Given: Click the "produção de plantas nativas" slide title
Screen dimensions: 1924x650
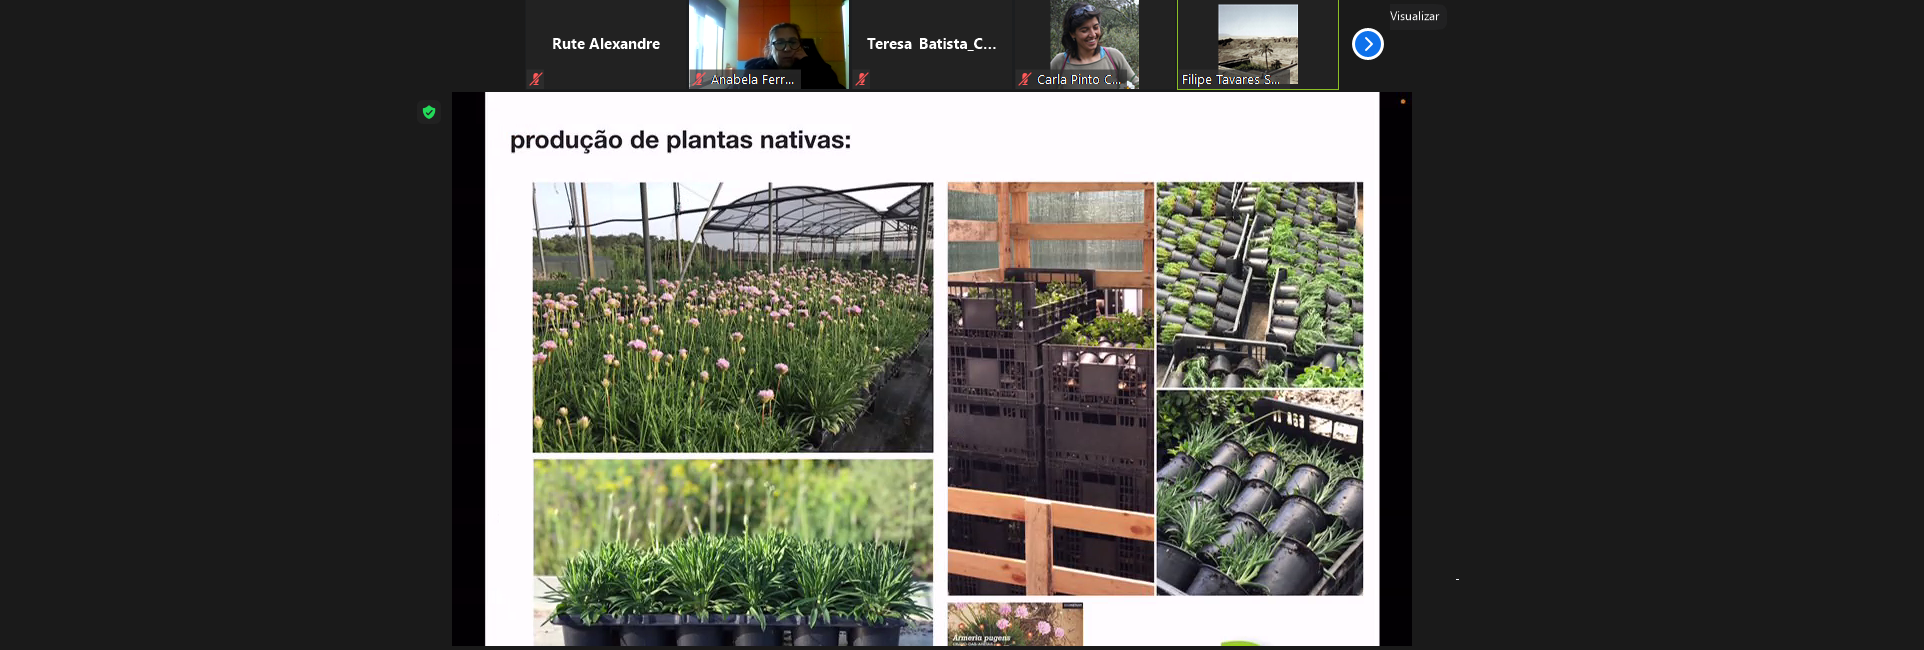Looking at the screenshot, I should coord(680,140).
